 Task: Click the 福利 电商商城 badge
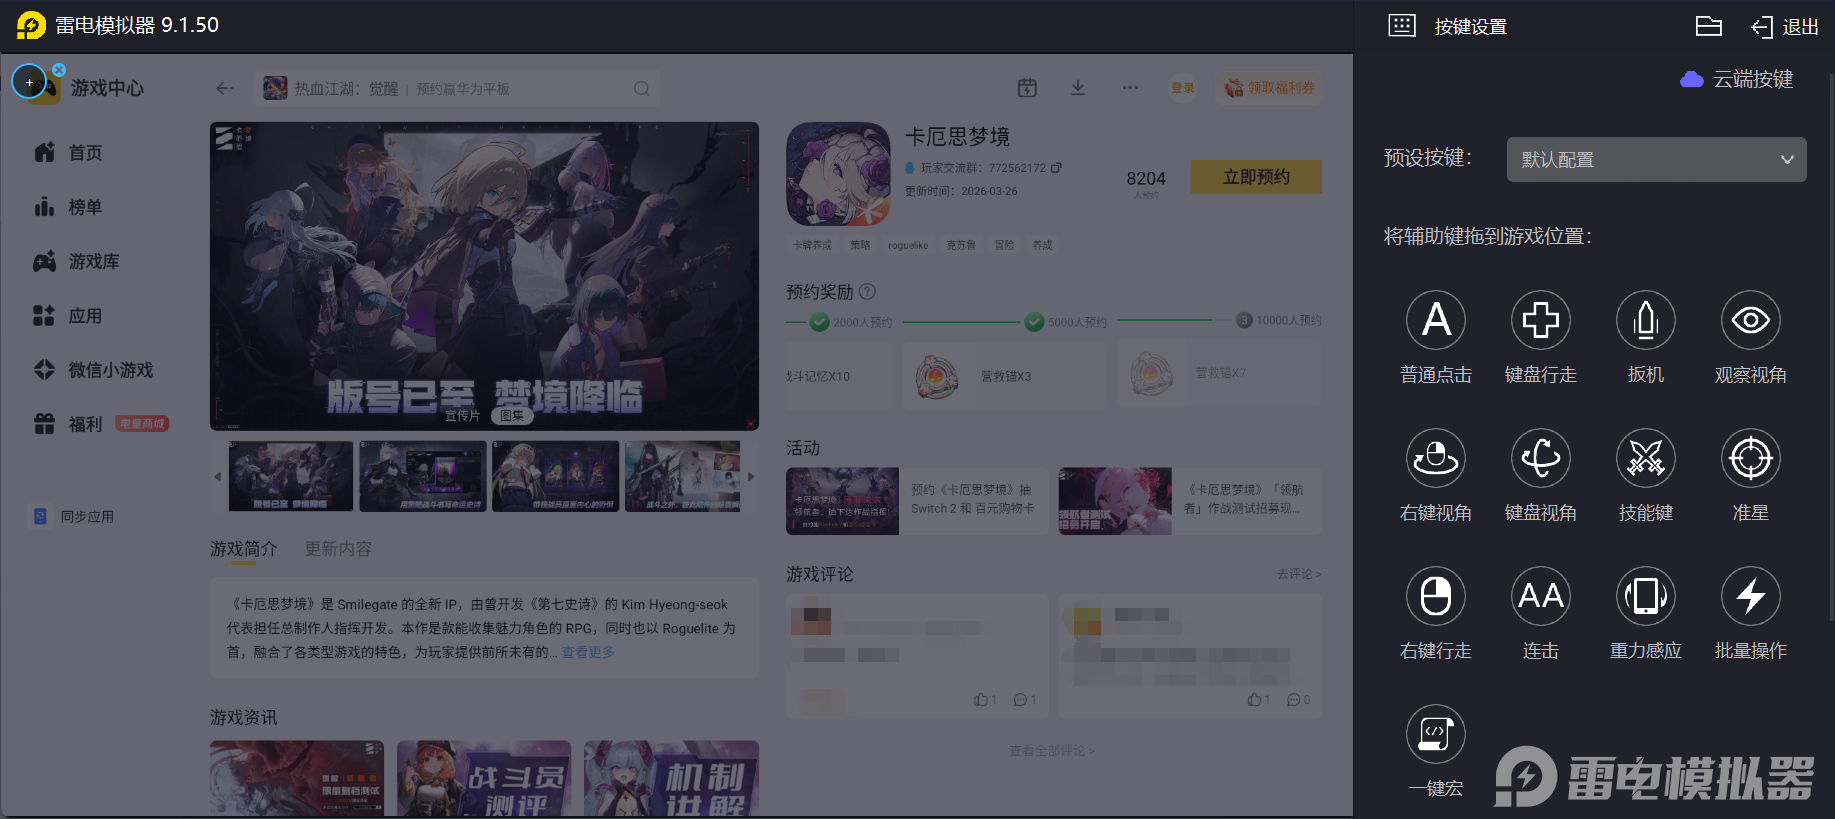(142, 424)
